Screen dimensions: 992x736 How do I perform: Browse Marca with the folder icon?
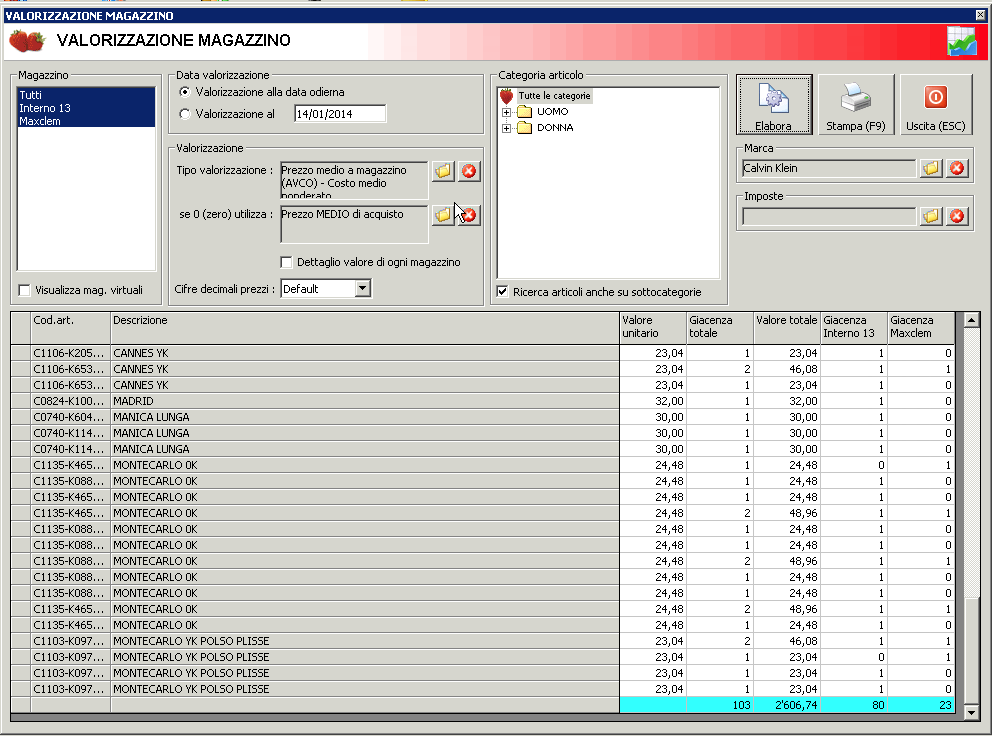tap(931, 168)
